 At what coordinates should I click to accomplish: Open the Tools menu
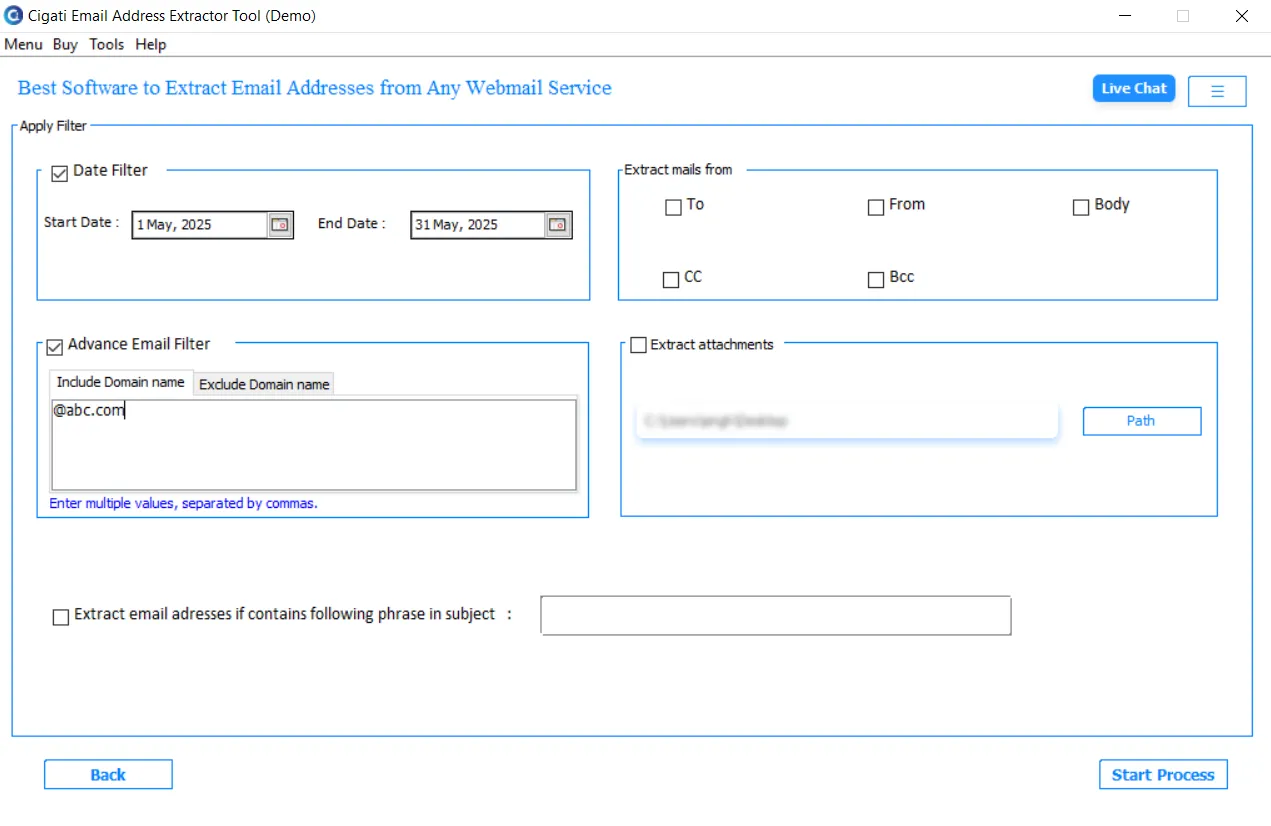click(x=106, y=44)
